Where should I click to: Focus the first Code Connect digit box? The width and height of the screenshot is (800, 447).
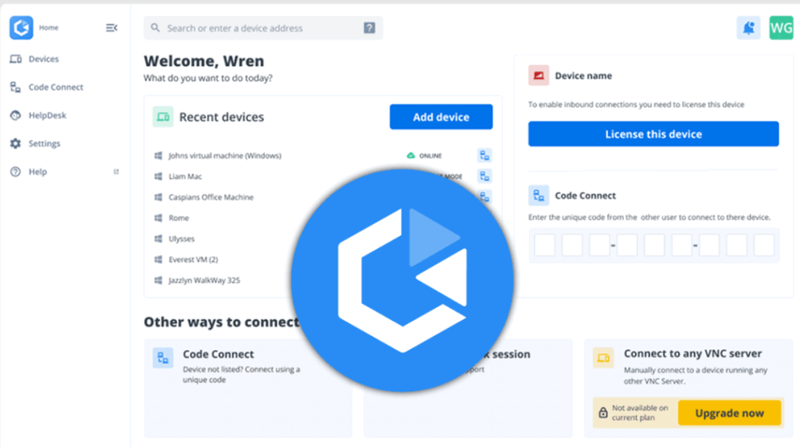pyautogui.click(x=544, y=245)
